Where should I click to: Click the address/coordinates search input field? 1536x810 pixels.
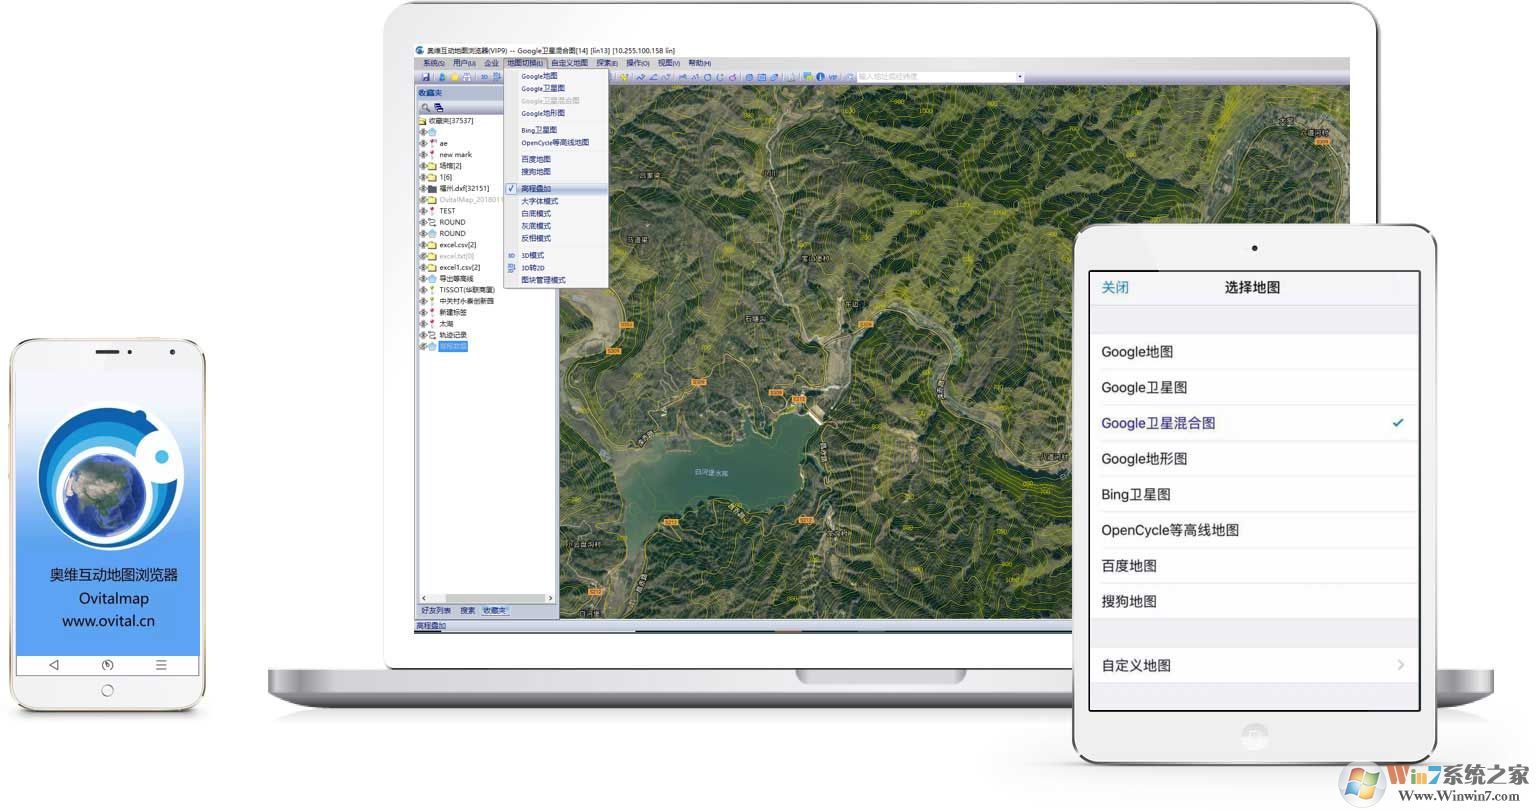click(x=935, y=77)
